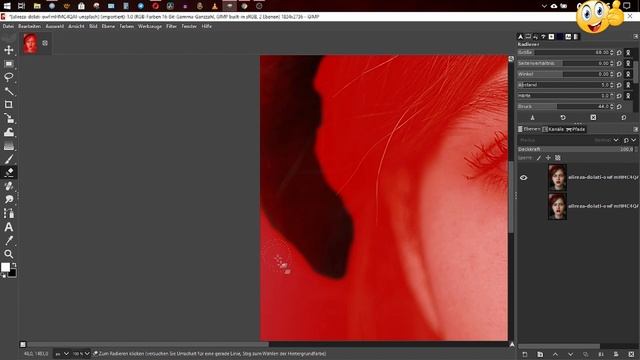
Task: Reset colors to default black and white
Action: tap(3, 276)
